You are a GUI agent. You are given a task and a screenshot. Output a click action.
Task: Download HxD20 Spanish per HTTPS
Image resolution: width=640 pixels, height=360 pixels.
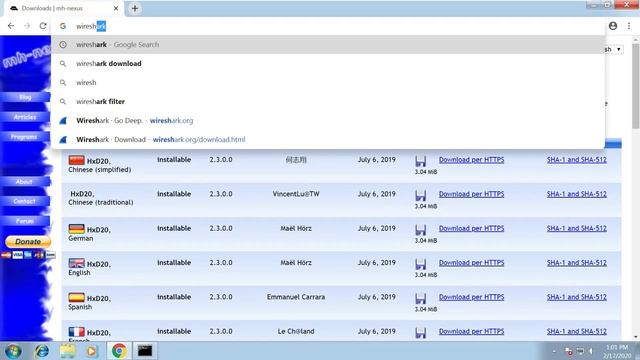tap(471, 297)
